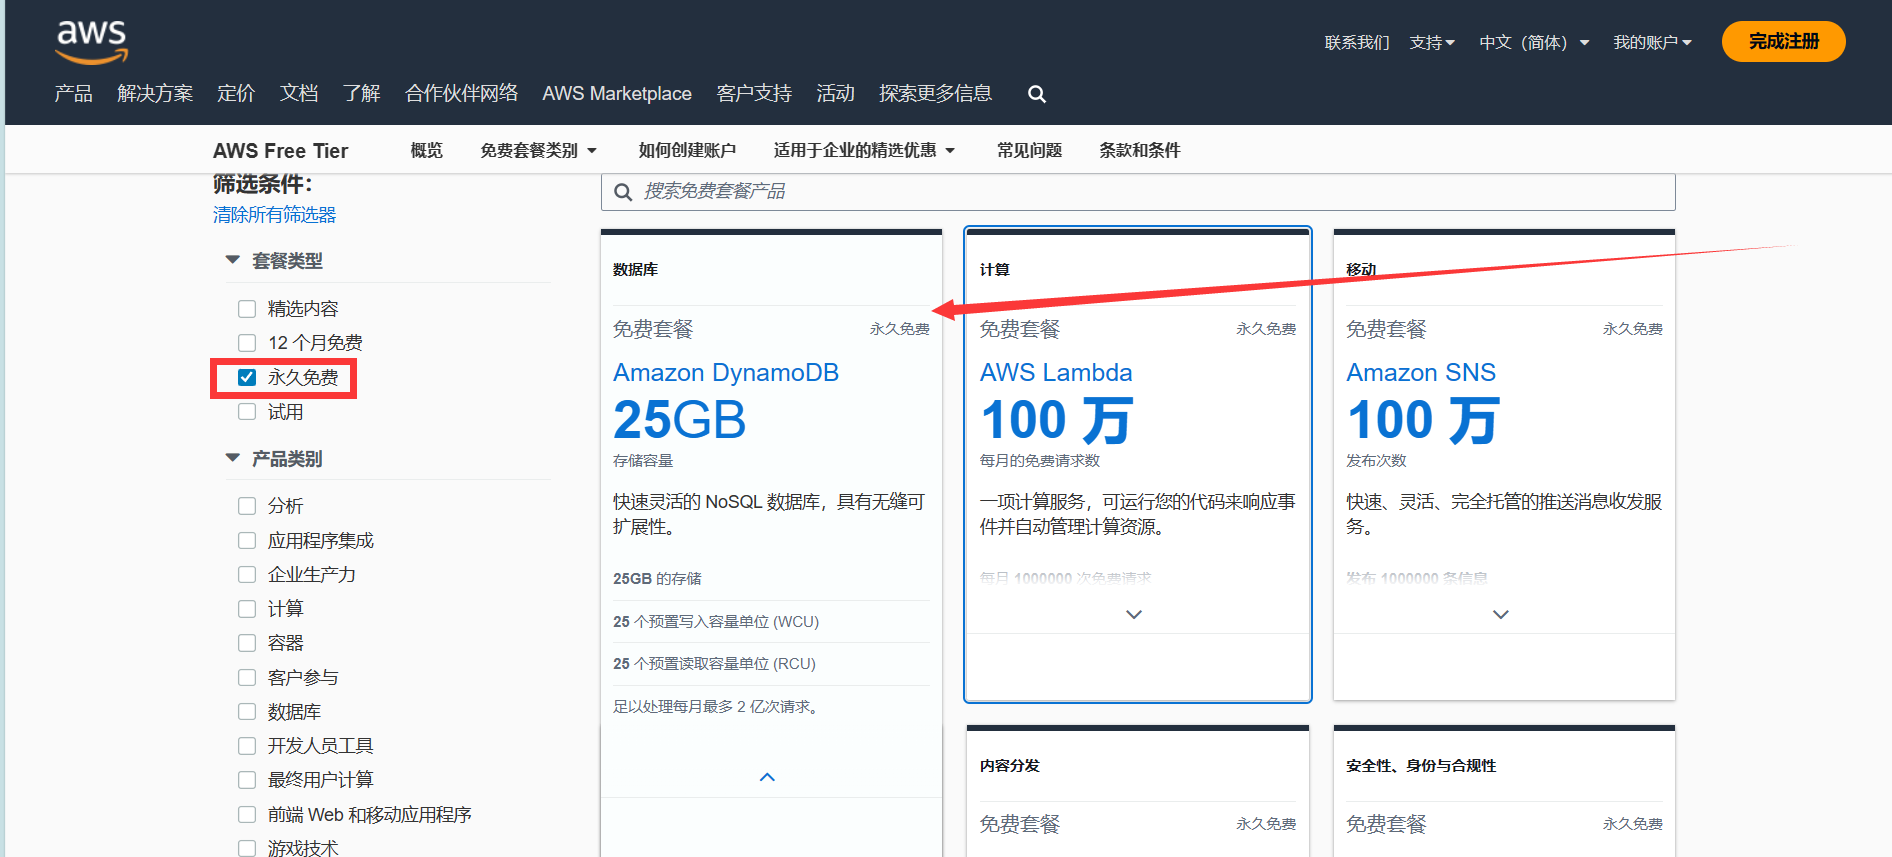Open the 支持 dropdown menu

point(1432,42)
